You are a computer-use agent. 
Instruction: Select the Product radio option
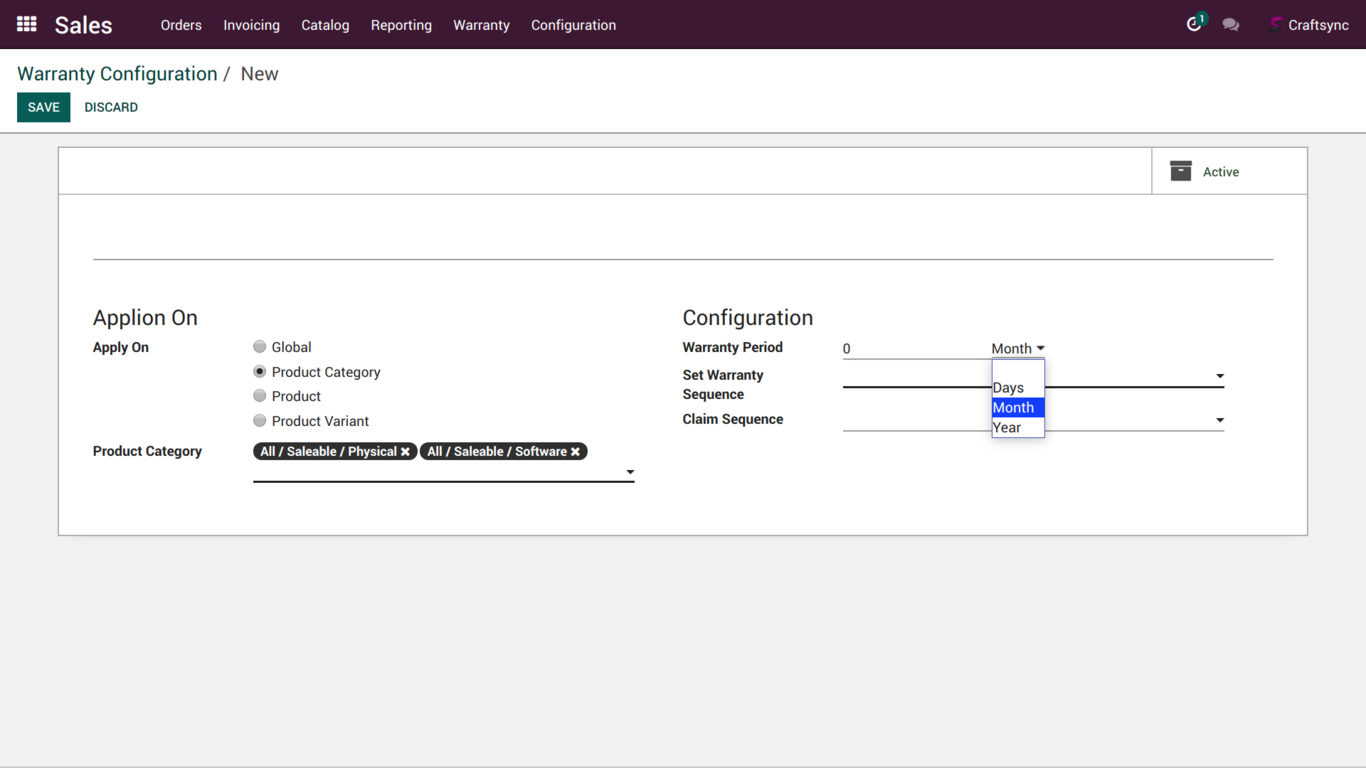260,396
